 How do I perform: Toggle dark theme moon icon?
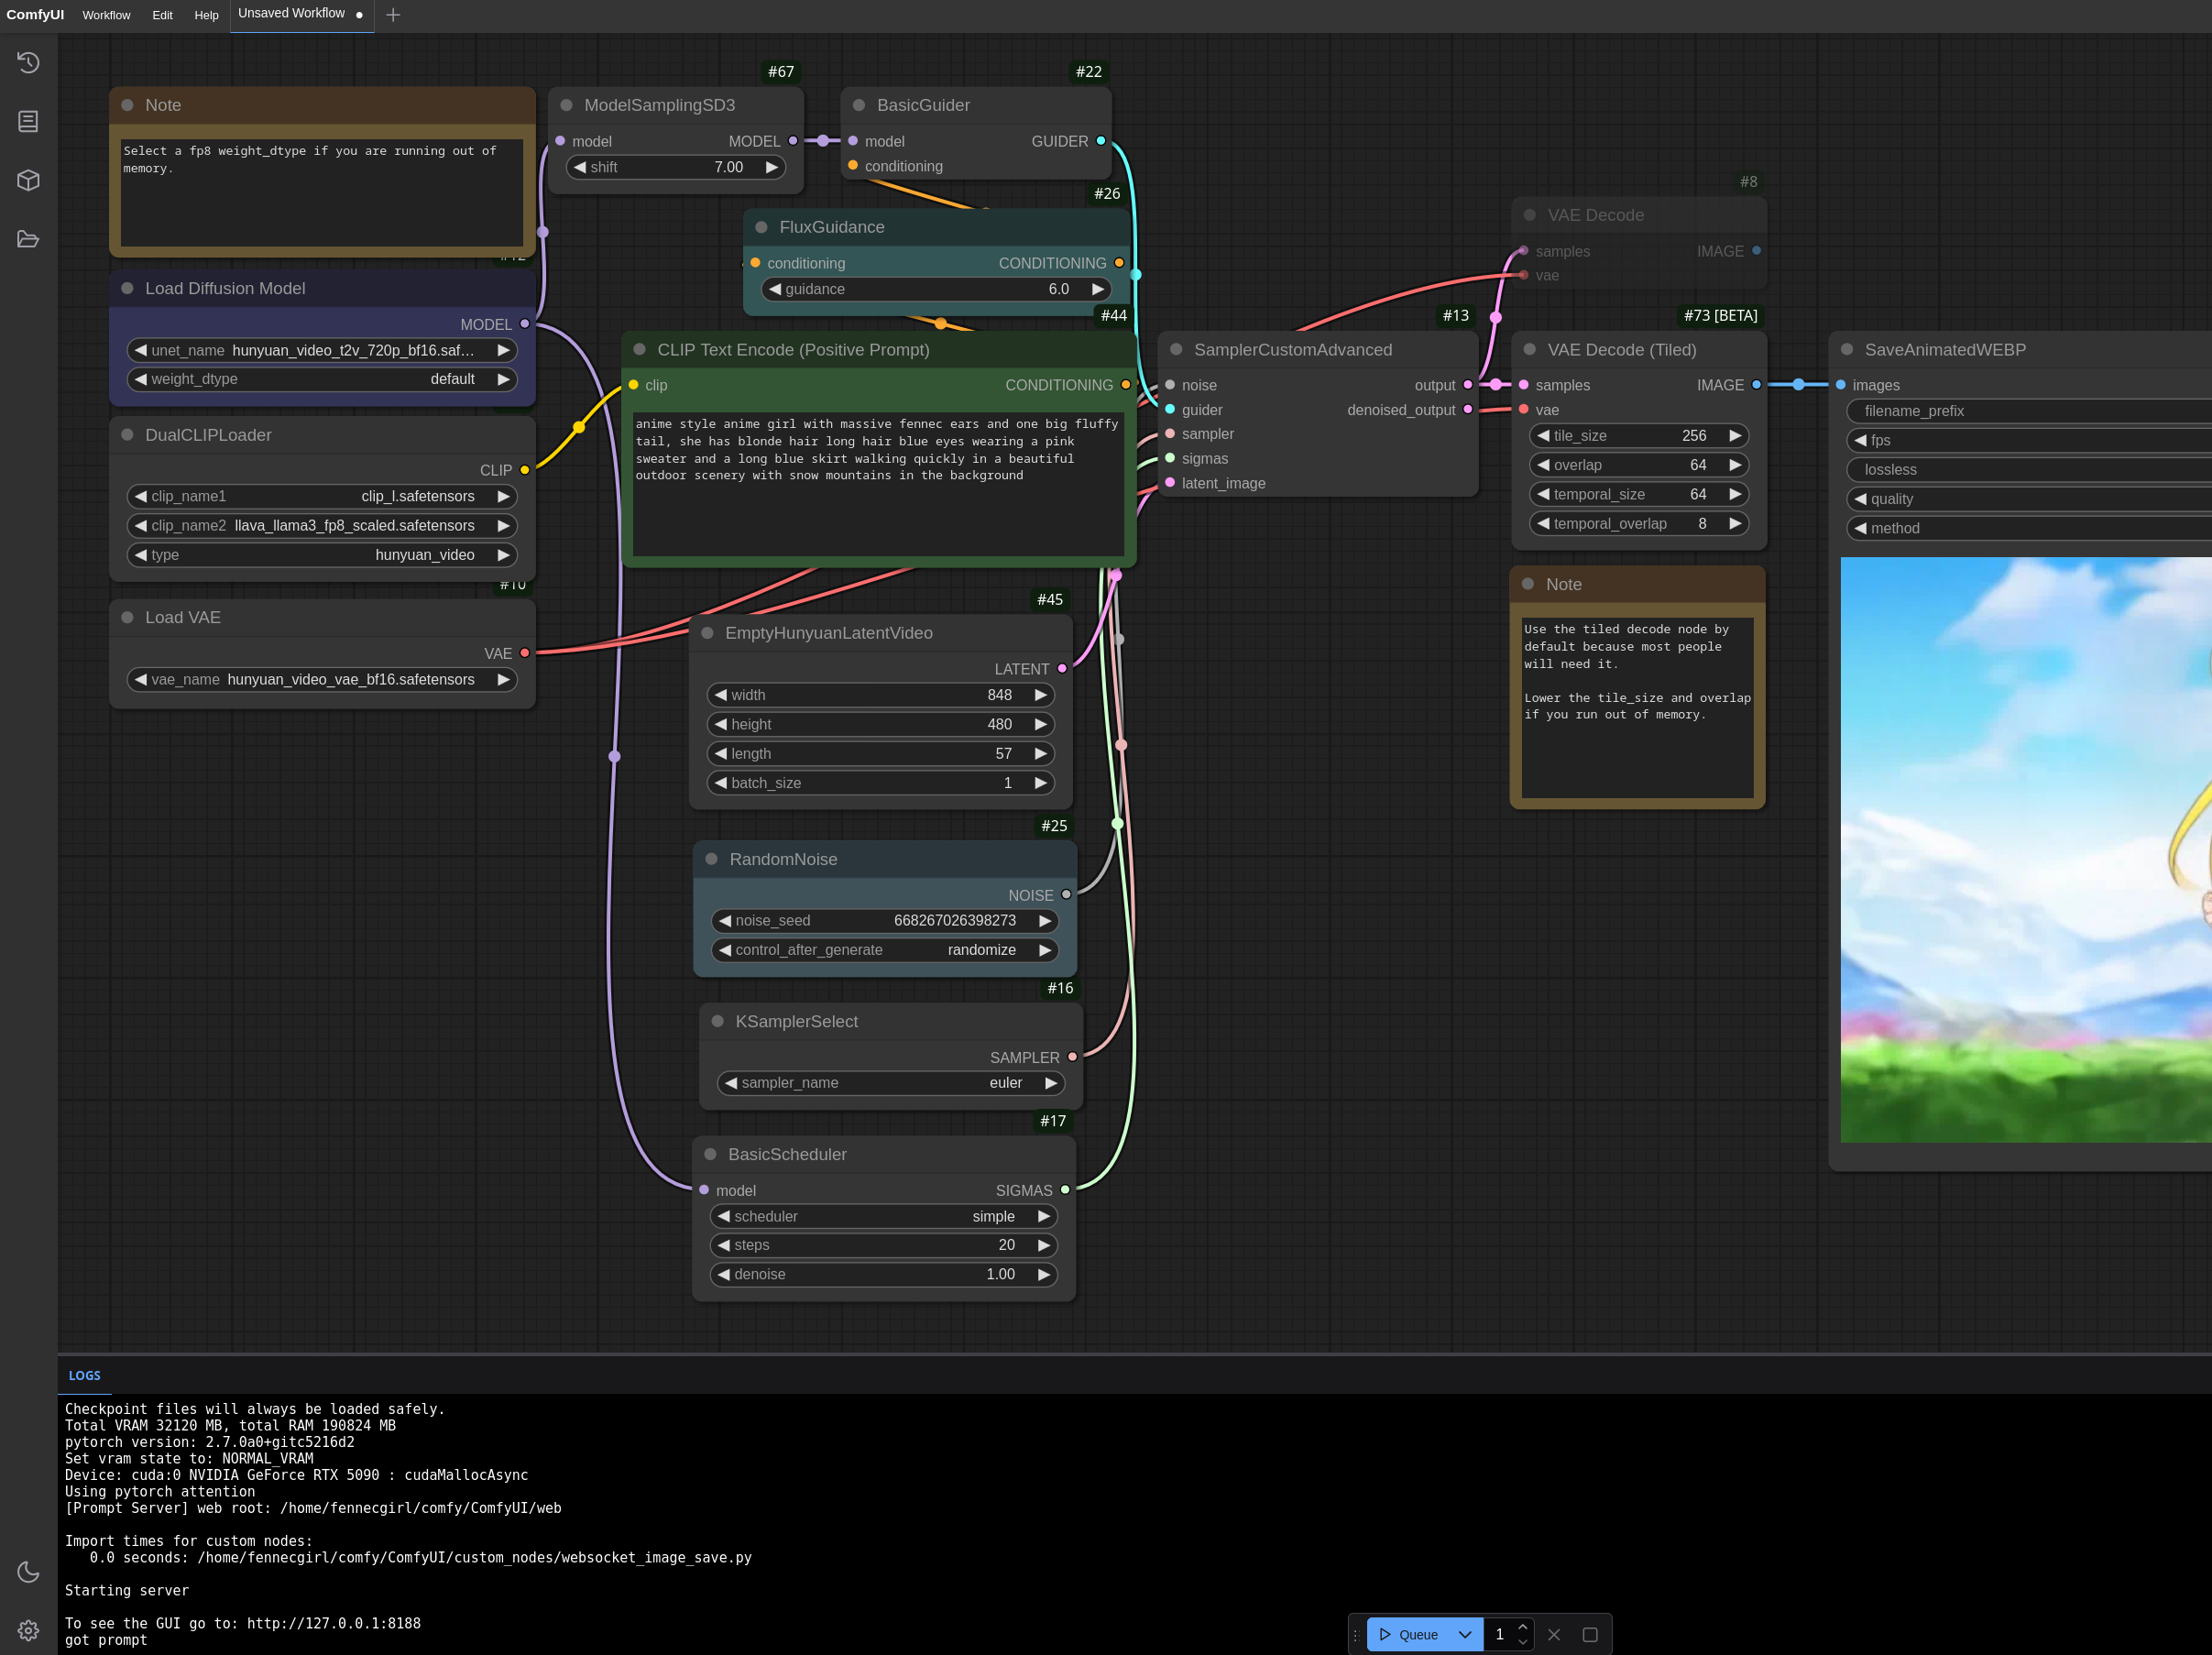28,1572
